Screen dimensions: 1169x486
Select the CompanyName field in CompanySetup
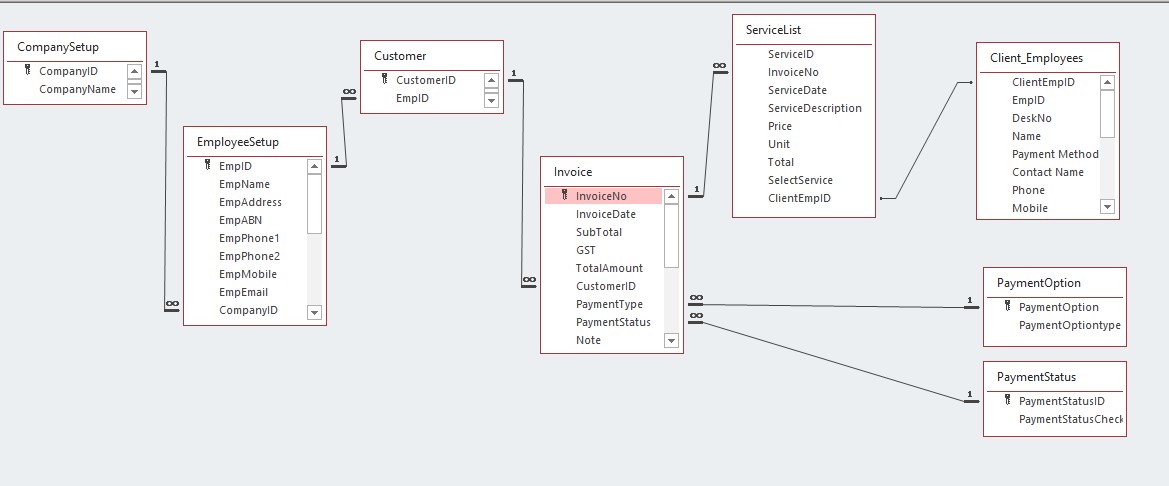tap(77, 89)
